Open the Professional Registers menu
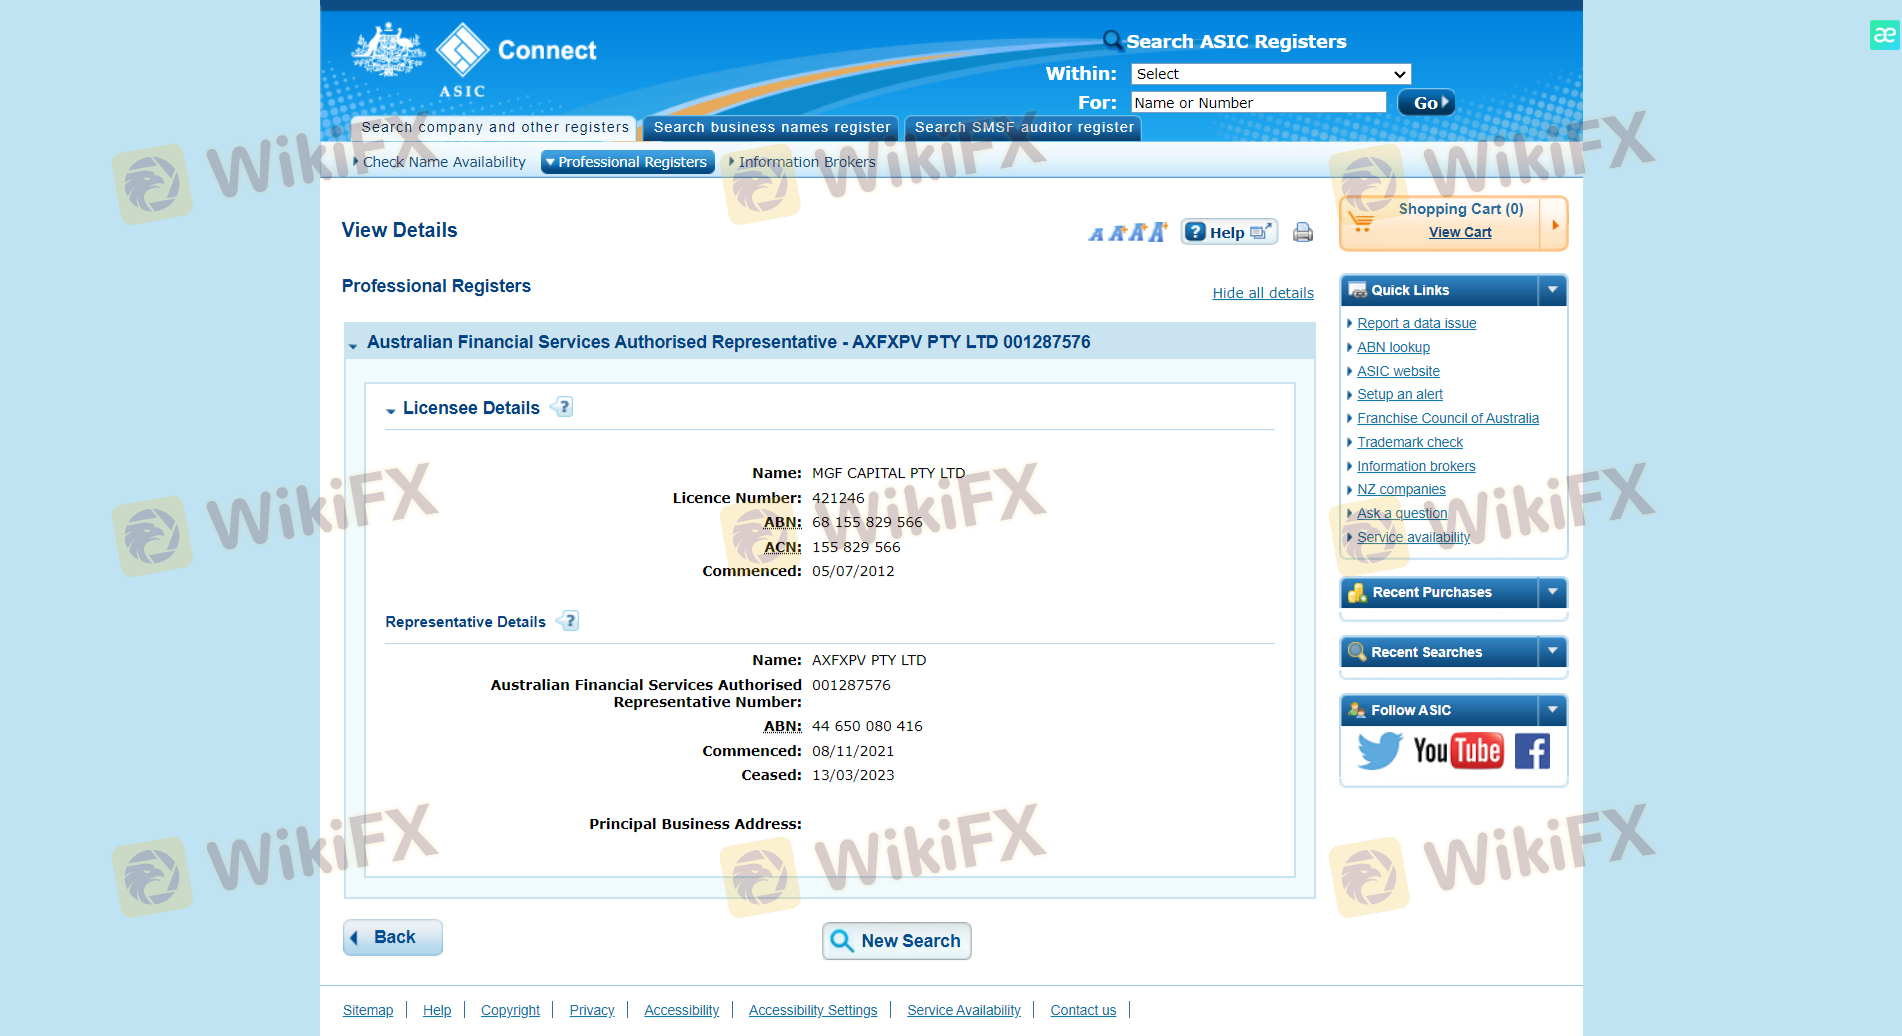1902x1036 pixels. (628, 162)
